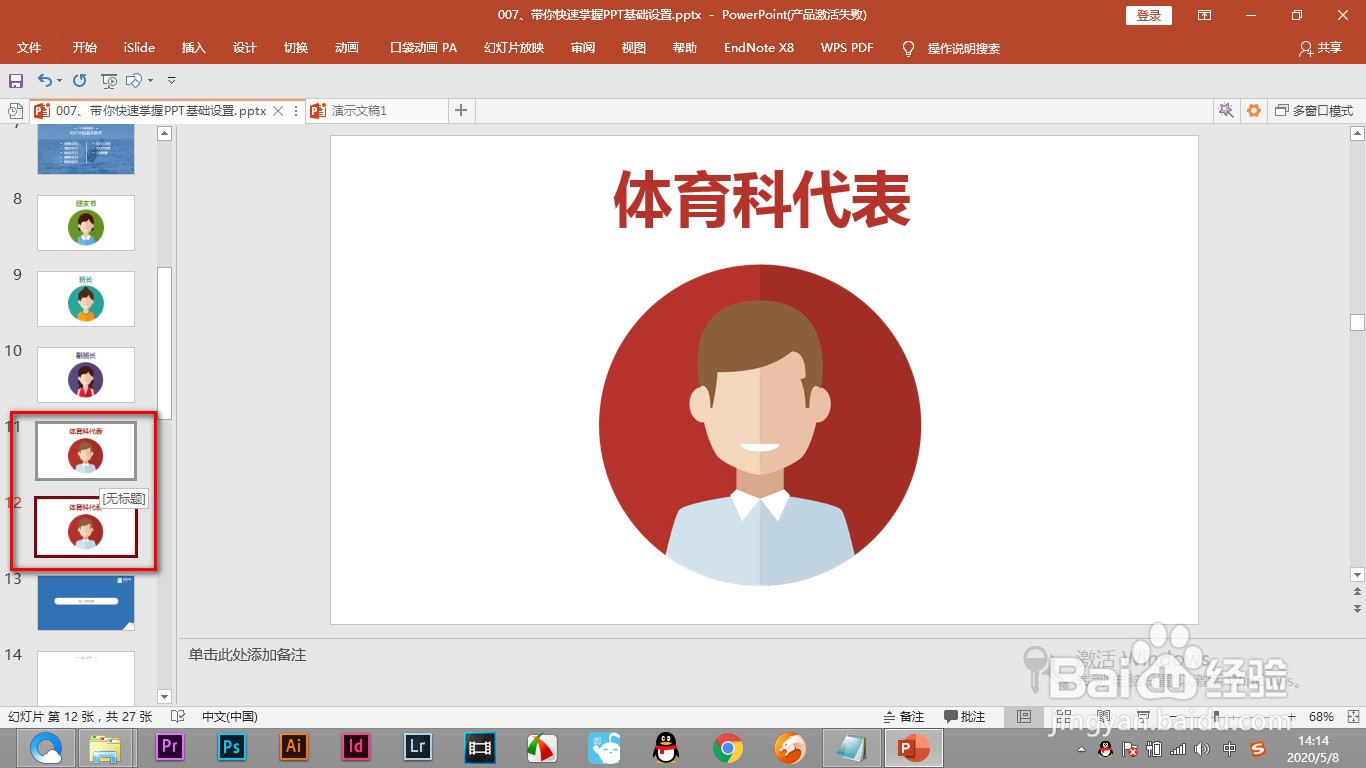The width and height of the screenshot is (1366, 768).
Task: Click the 共享 share button
Action: tap(1320, 48)
